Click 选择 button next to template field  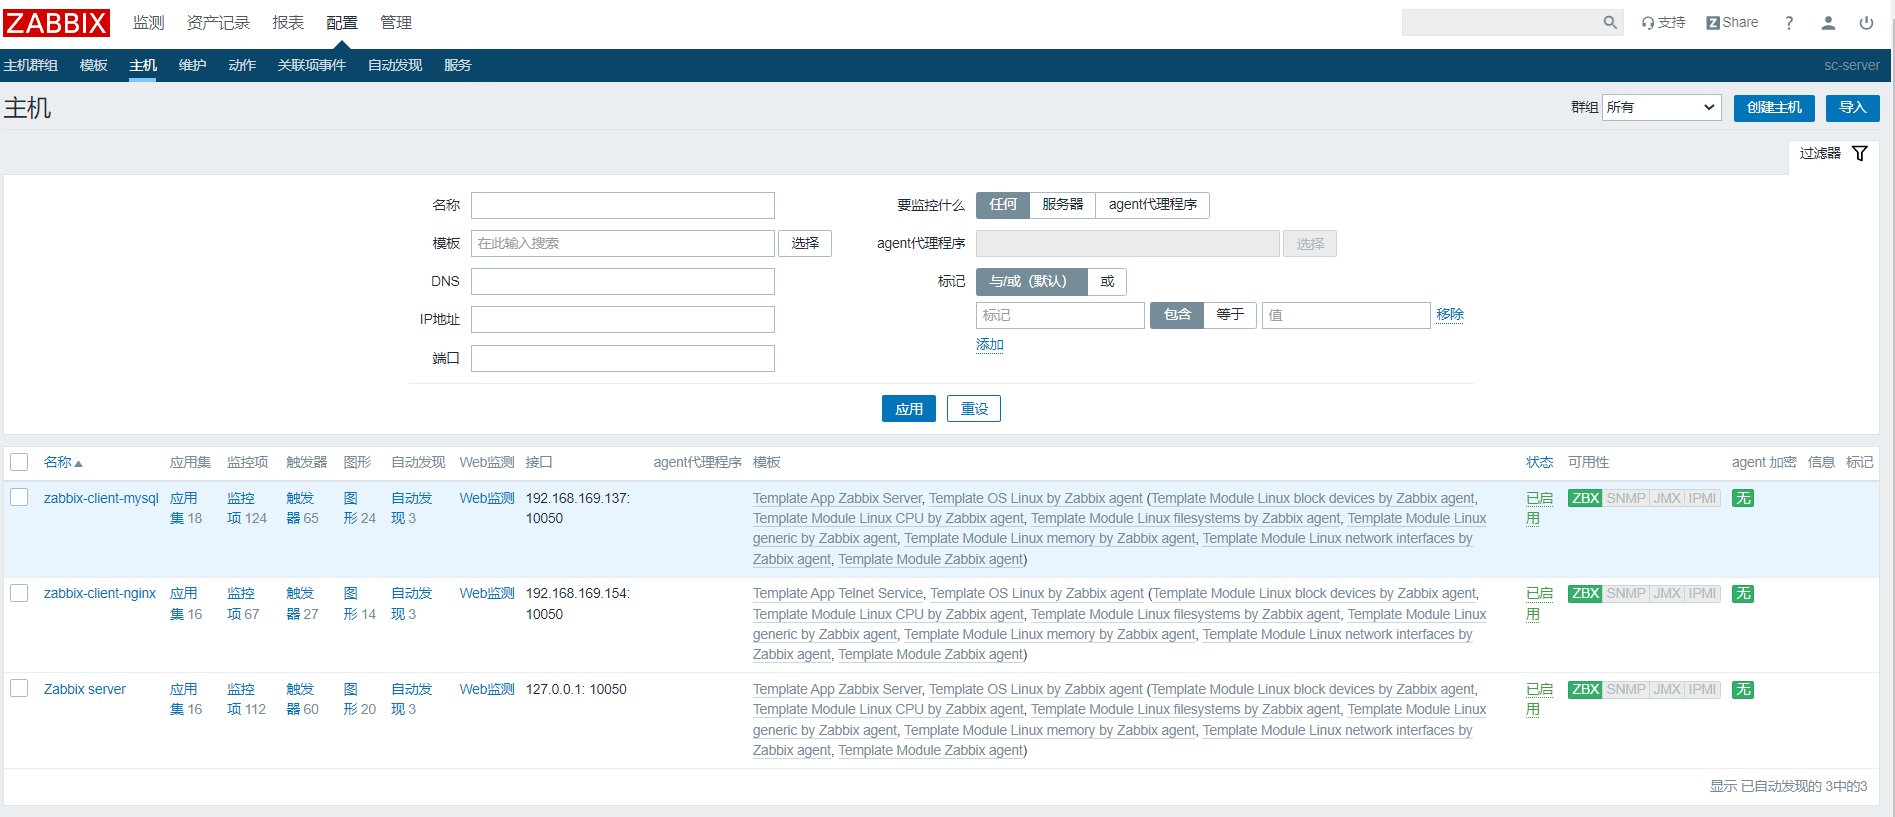click(x=805, y=243)
